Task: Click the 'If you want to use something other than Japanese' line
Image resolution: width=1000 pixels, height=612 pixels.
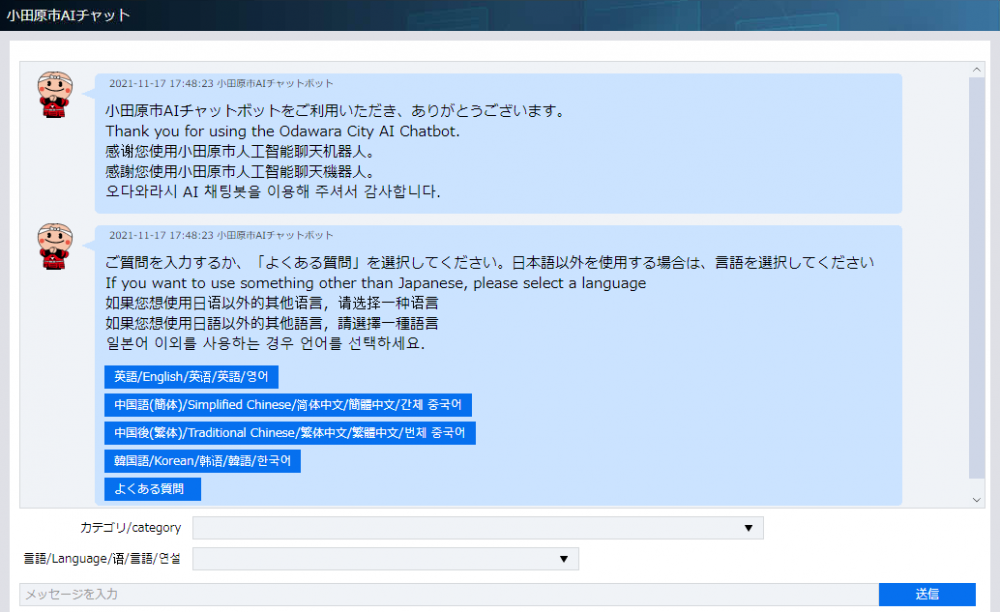Action: tap(376, 283)
